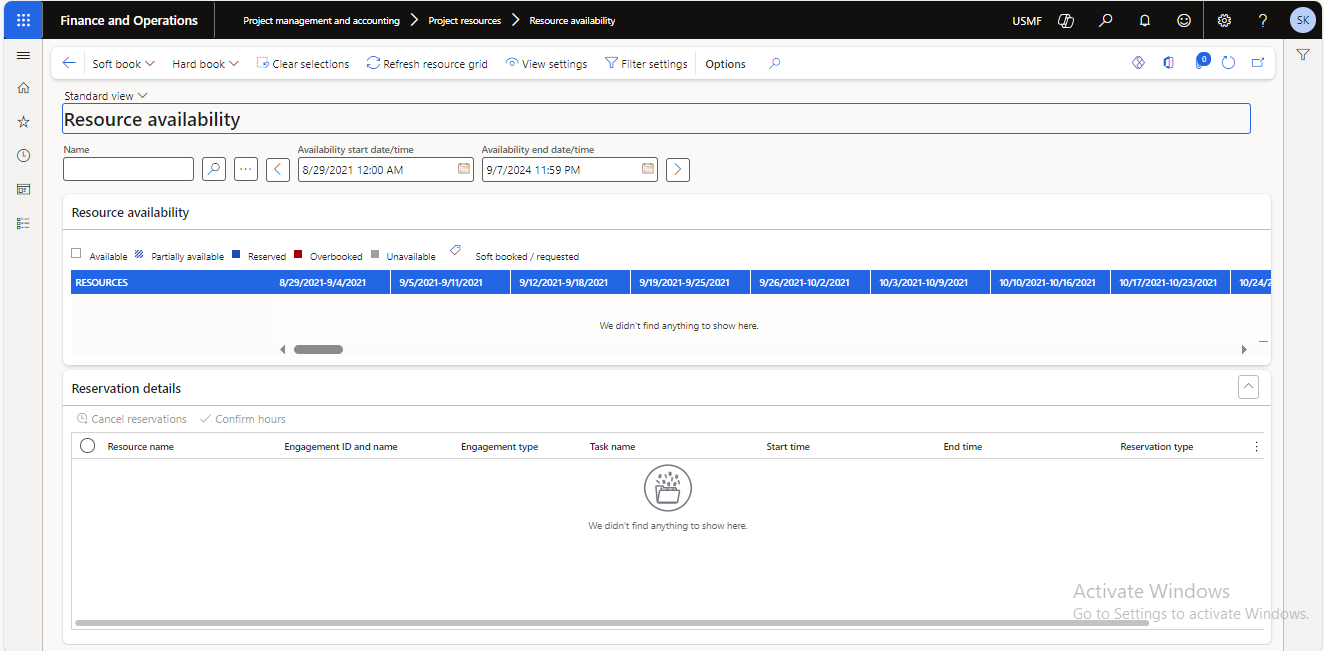Image resolution: width=1324 pixels, height=651 pixels.
Task: Click the Available legend checkbox
Action: [x=77, y=255]
